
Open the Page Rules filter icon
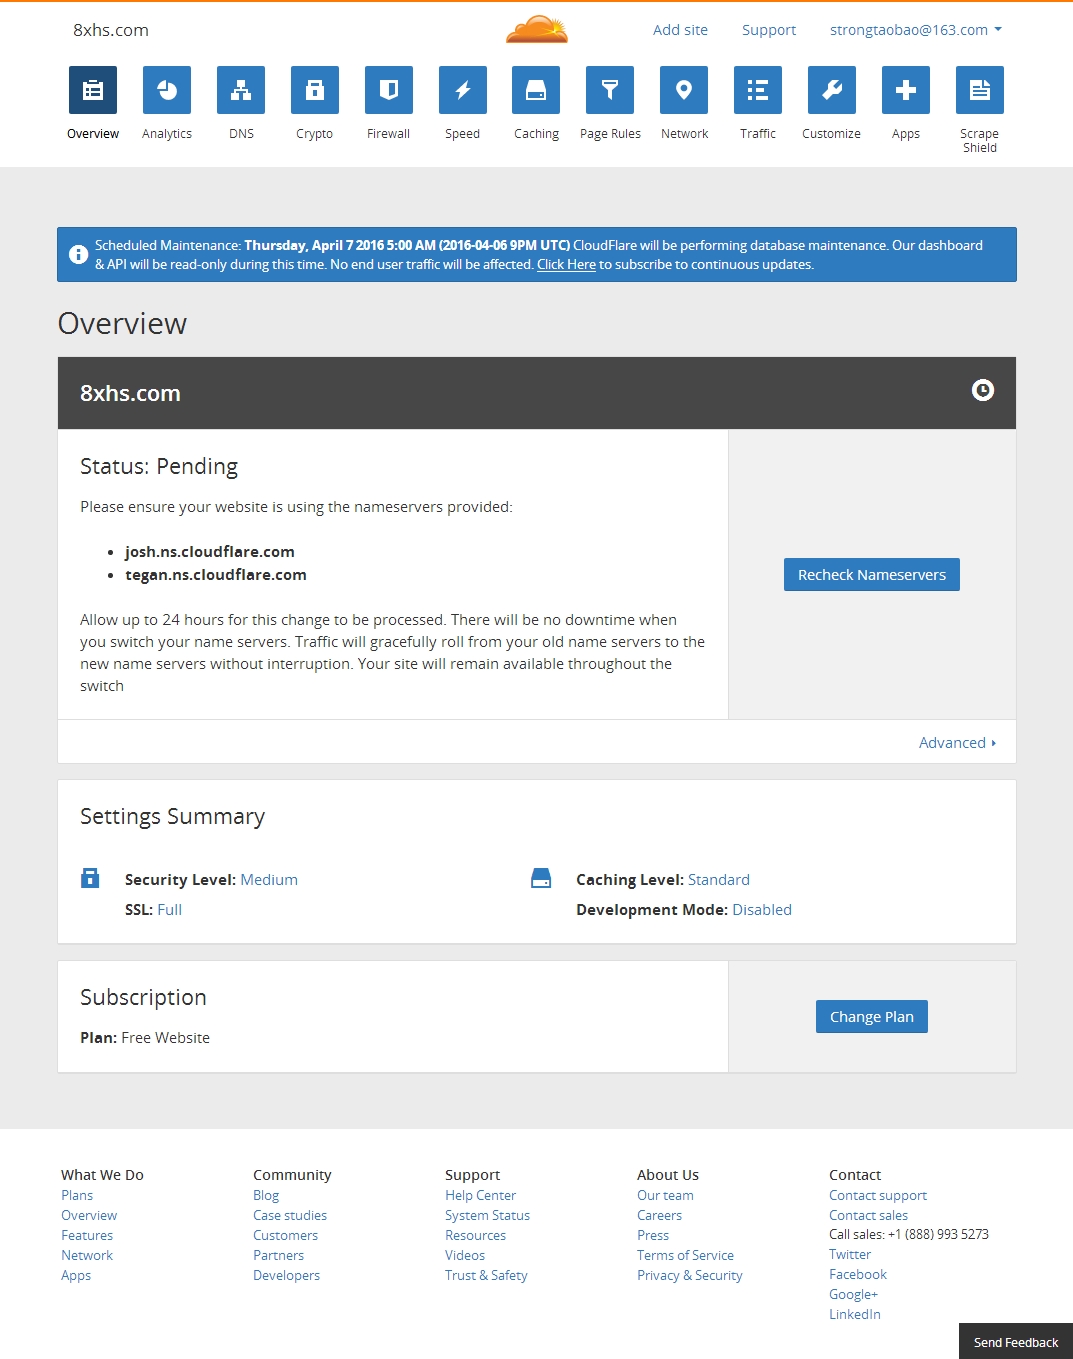pos(610,90)
